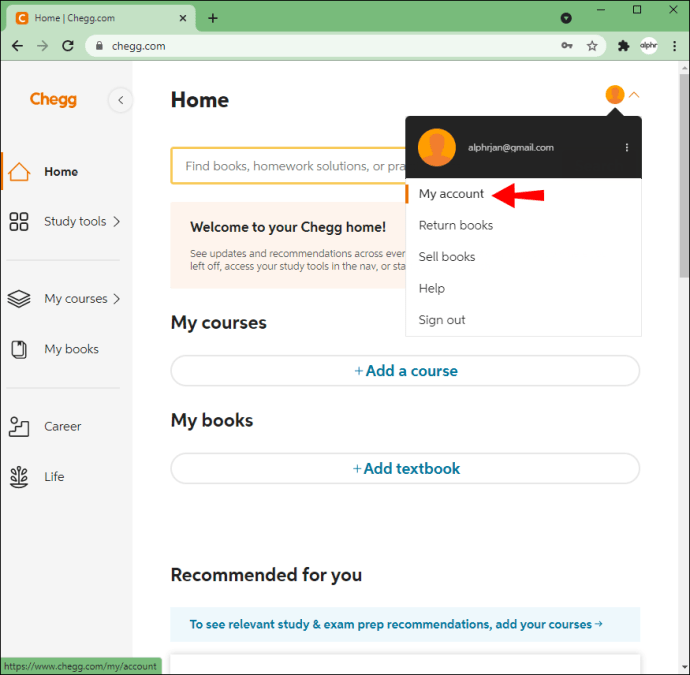690x675 pixels.
Task: Open Study tools label in sidebar
Action: click(75, 221)
